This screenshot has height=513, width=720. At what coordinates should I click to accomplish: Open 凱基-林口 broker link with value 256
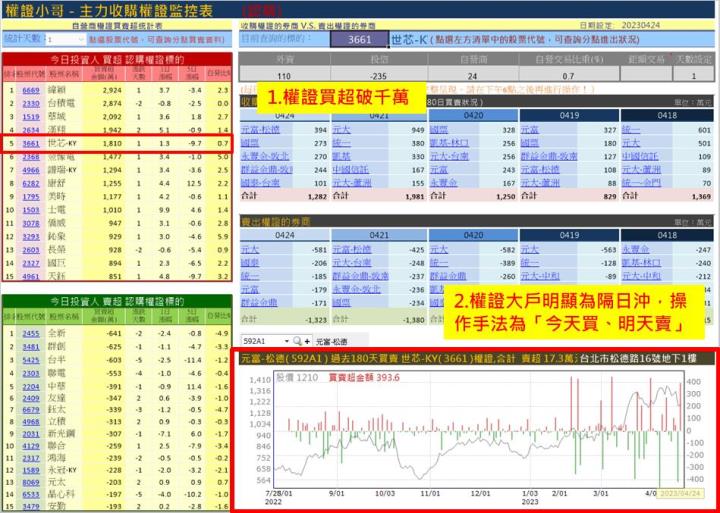(448, 143)
